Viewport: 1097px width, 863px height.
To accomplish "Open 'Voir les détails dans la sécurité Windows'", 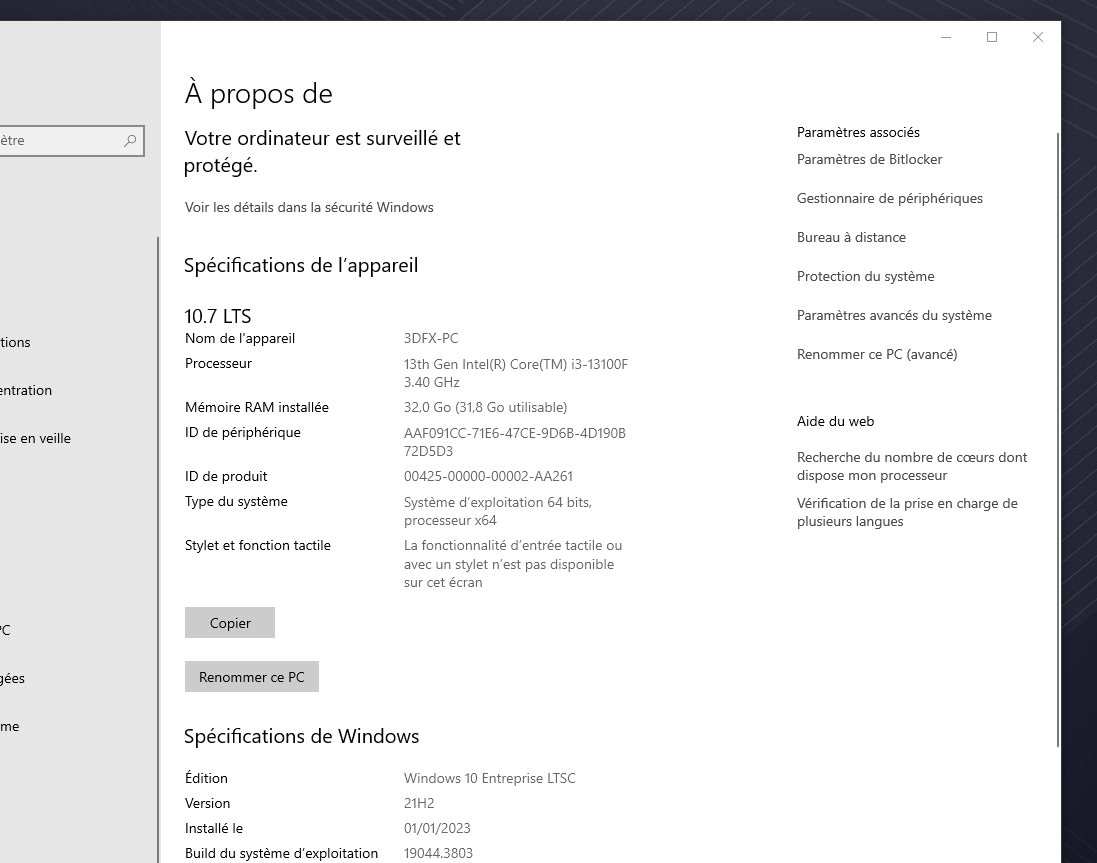I will coord(309,207).
